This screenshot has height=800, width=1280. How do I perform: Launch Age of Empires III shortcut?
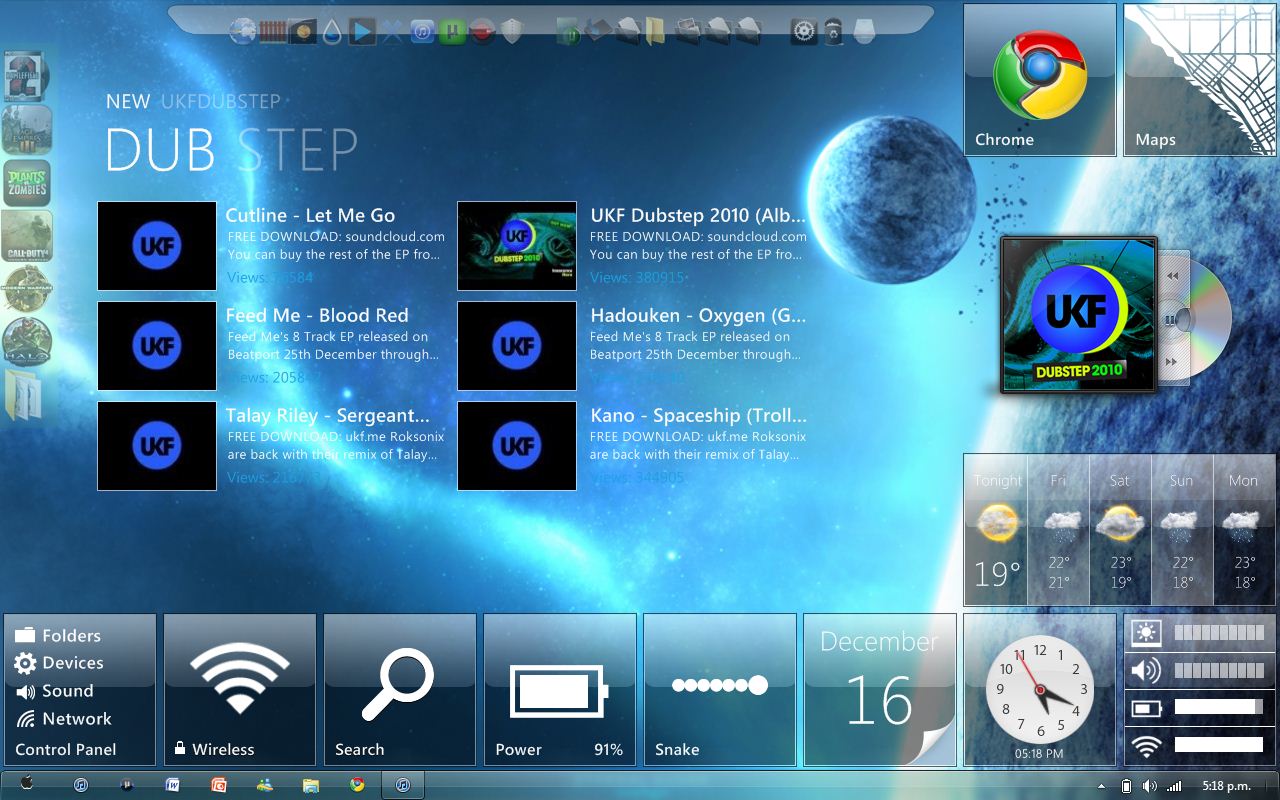[26, 130]
